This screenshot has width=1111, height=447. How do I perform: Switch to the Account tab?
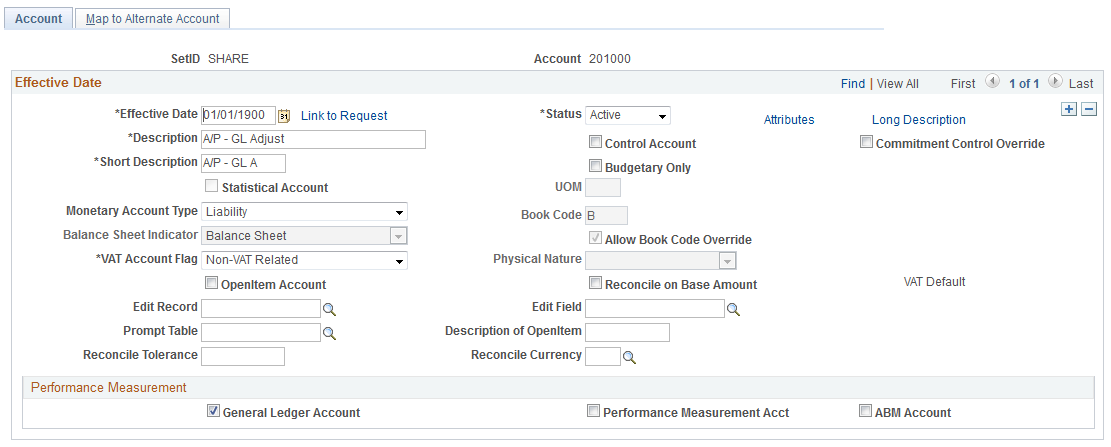point(38,19)
